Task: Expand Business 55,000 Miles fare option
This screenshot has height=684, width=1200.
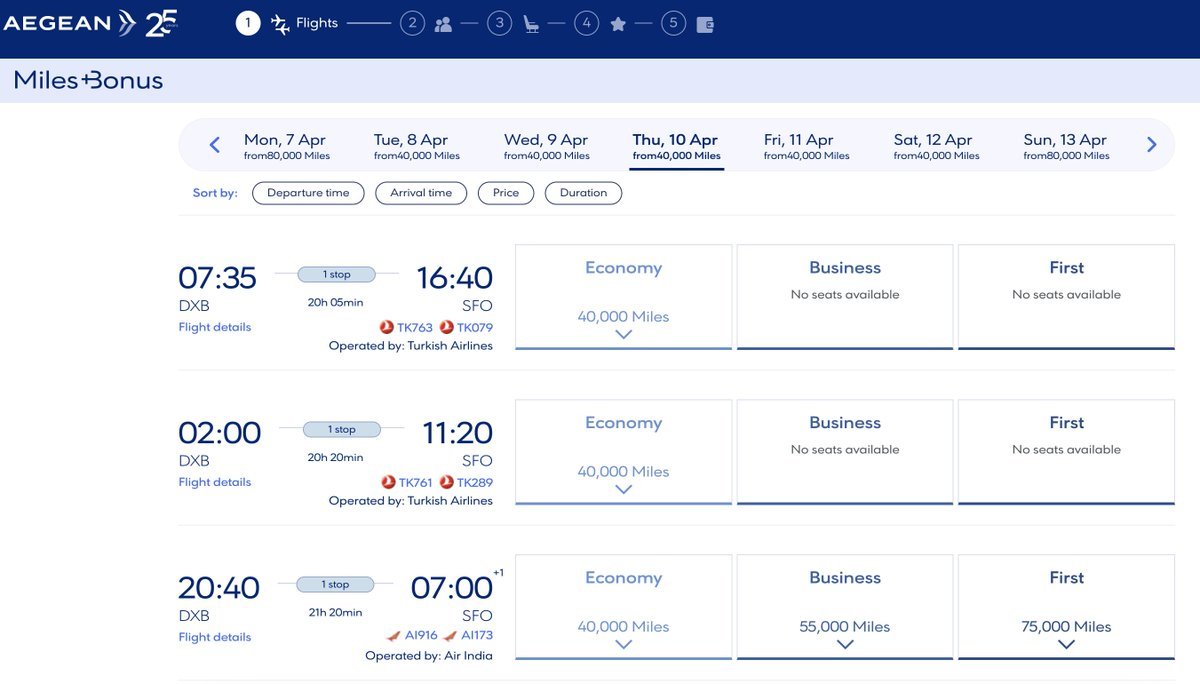Action: tap(845, 643)
